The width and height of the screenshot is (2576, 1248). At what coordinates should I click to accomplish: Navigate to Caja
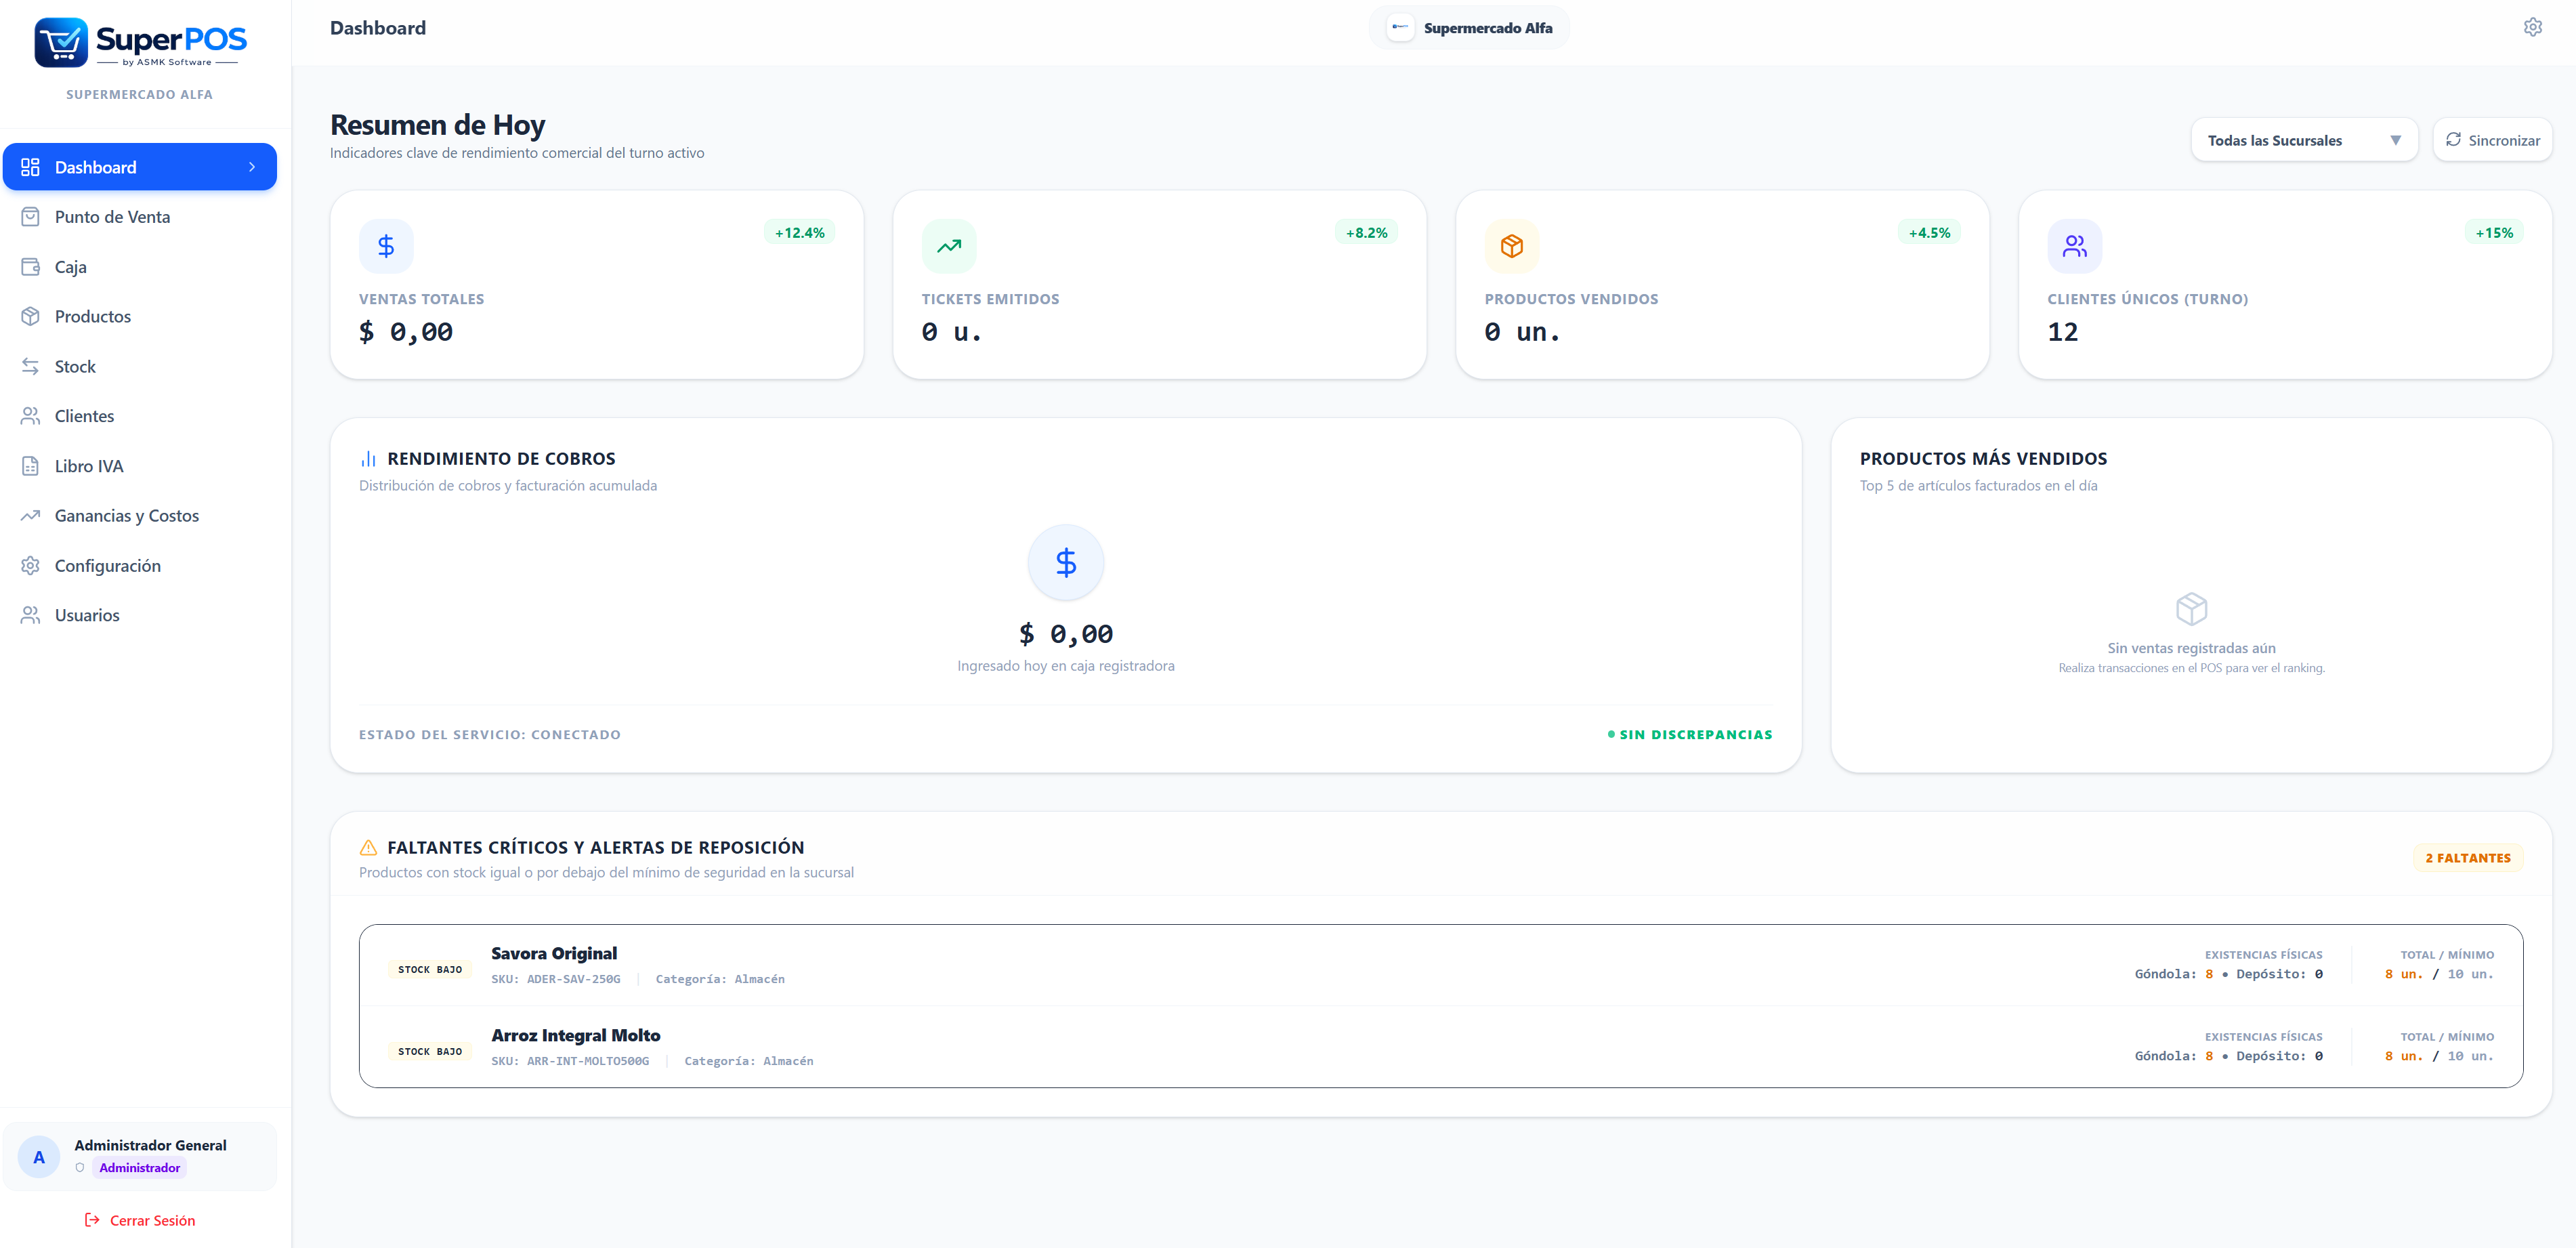coord(140,267)
